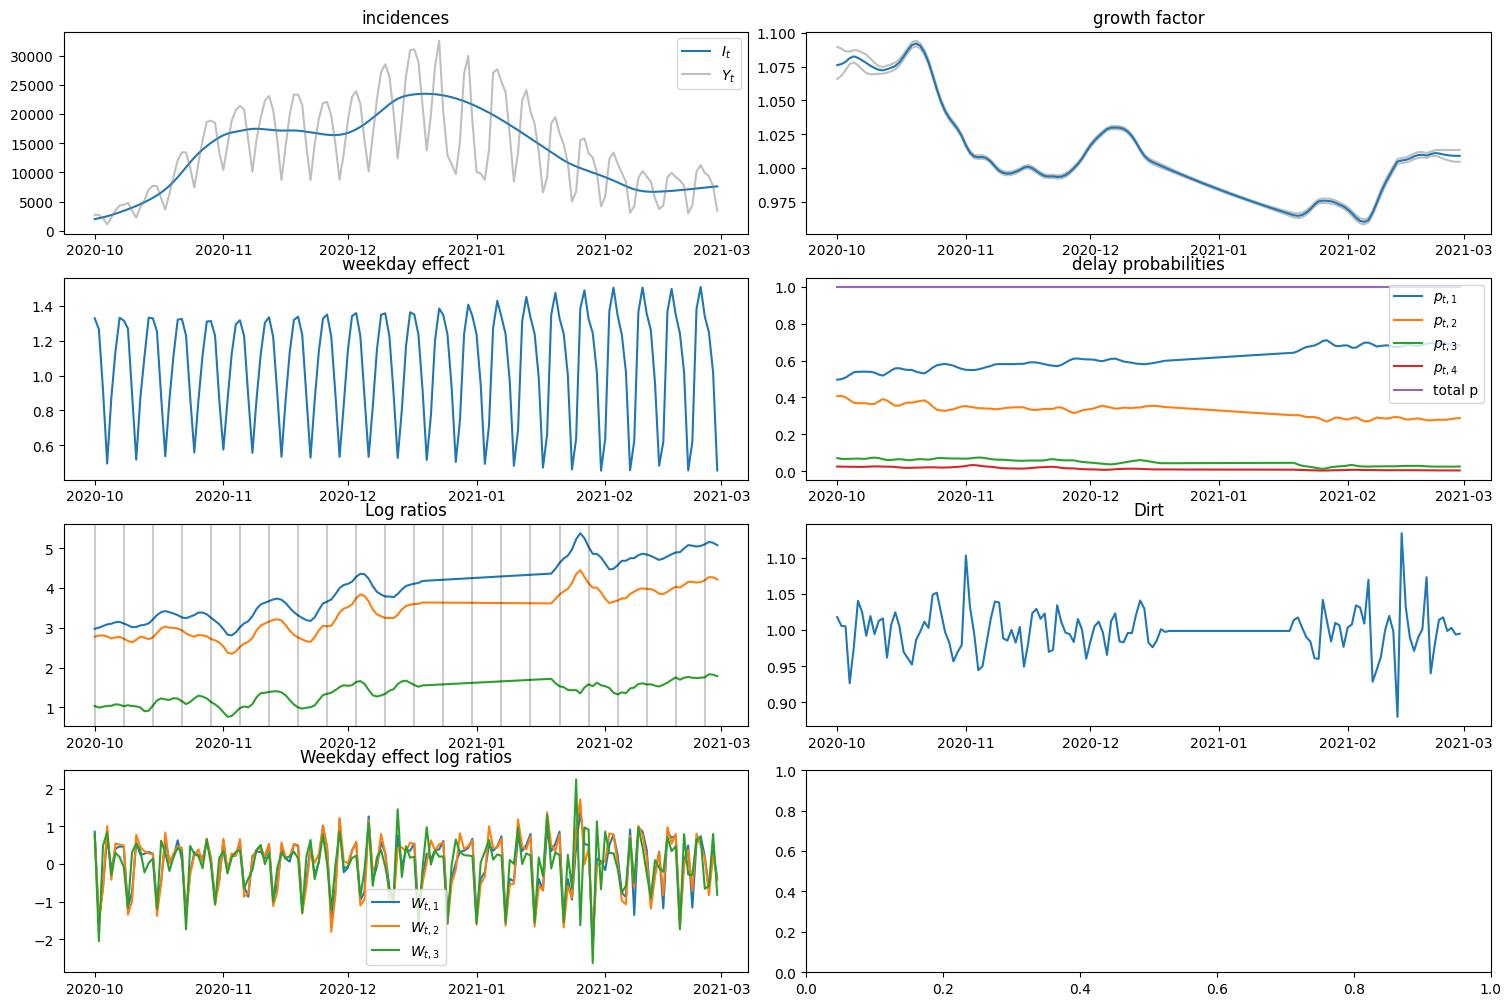Click the "Dirt" plot title
This screenshot has width=1511, height=1006.
point(1148,511)
